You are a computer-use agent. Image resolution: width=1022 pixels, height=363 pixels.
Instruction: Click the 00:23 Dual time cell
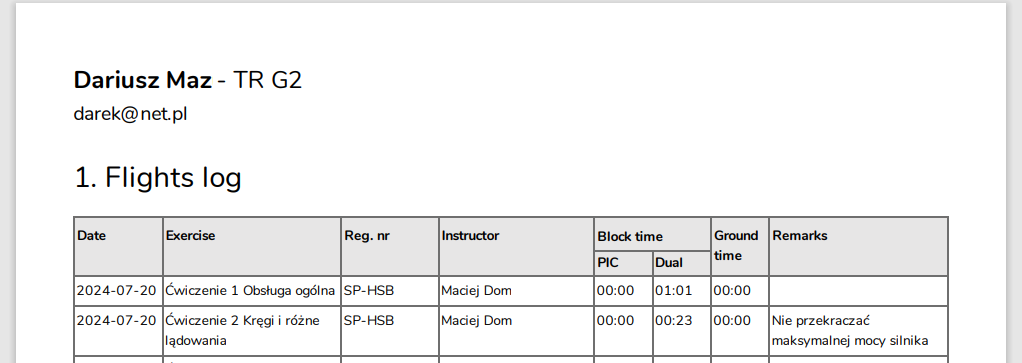click(682, 331)
